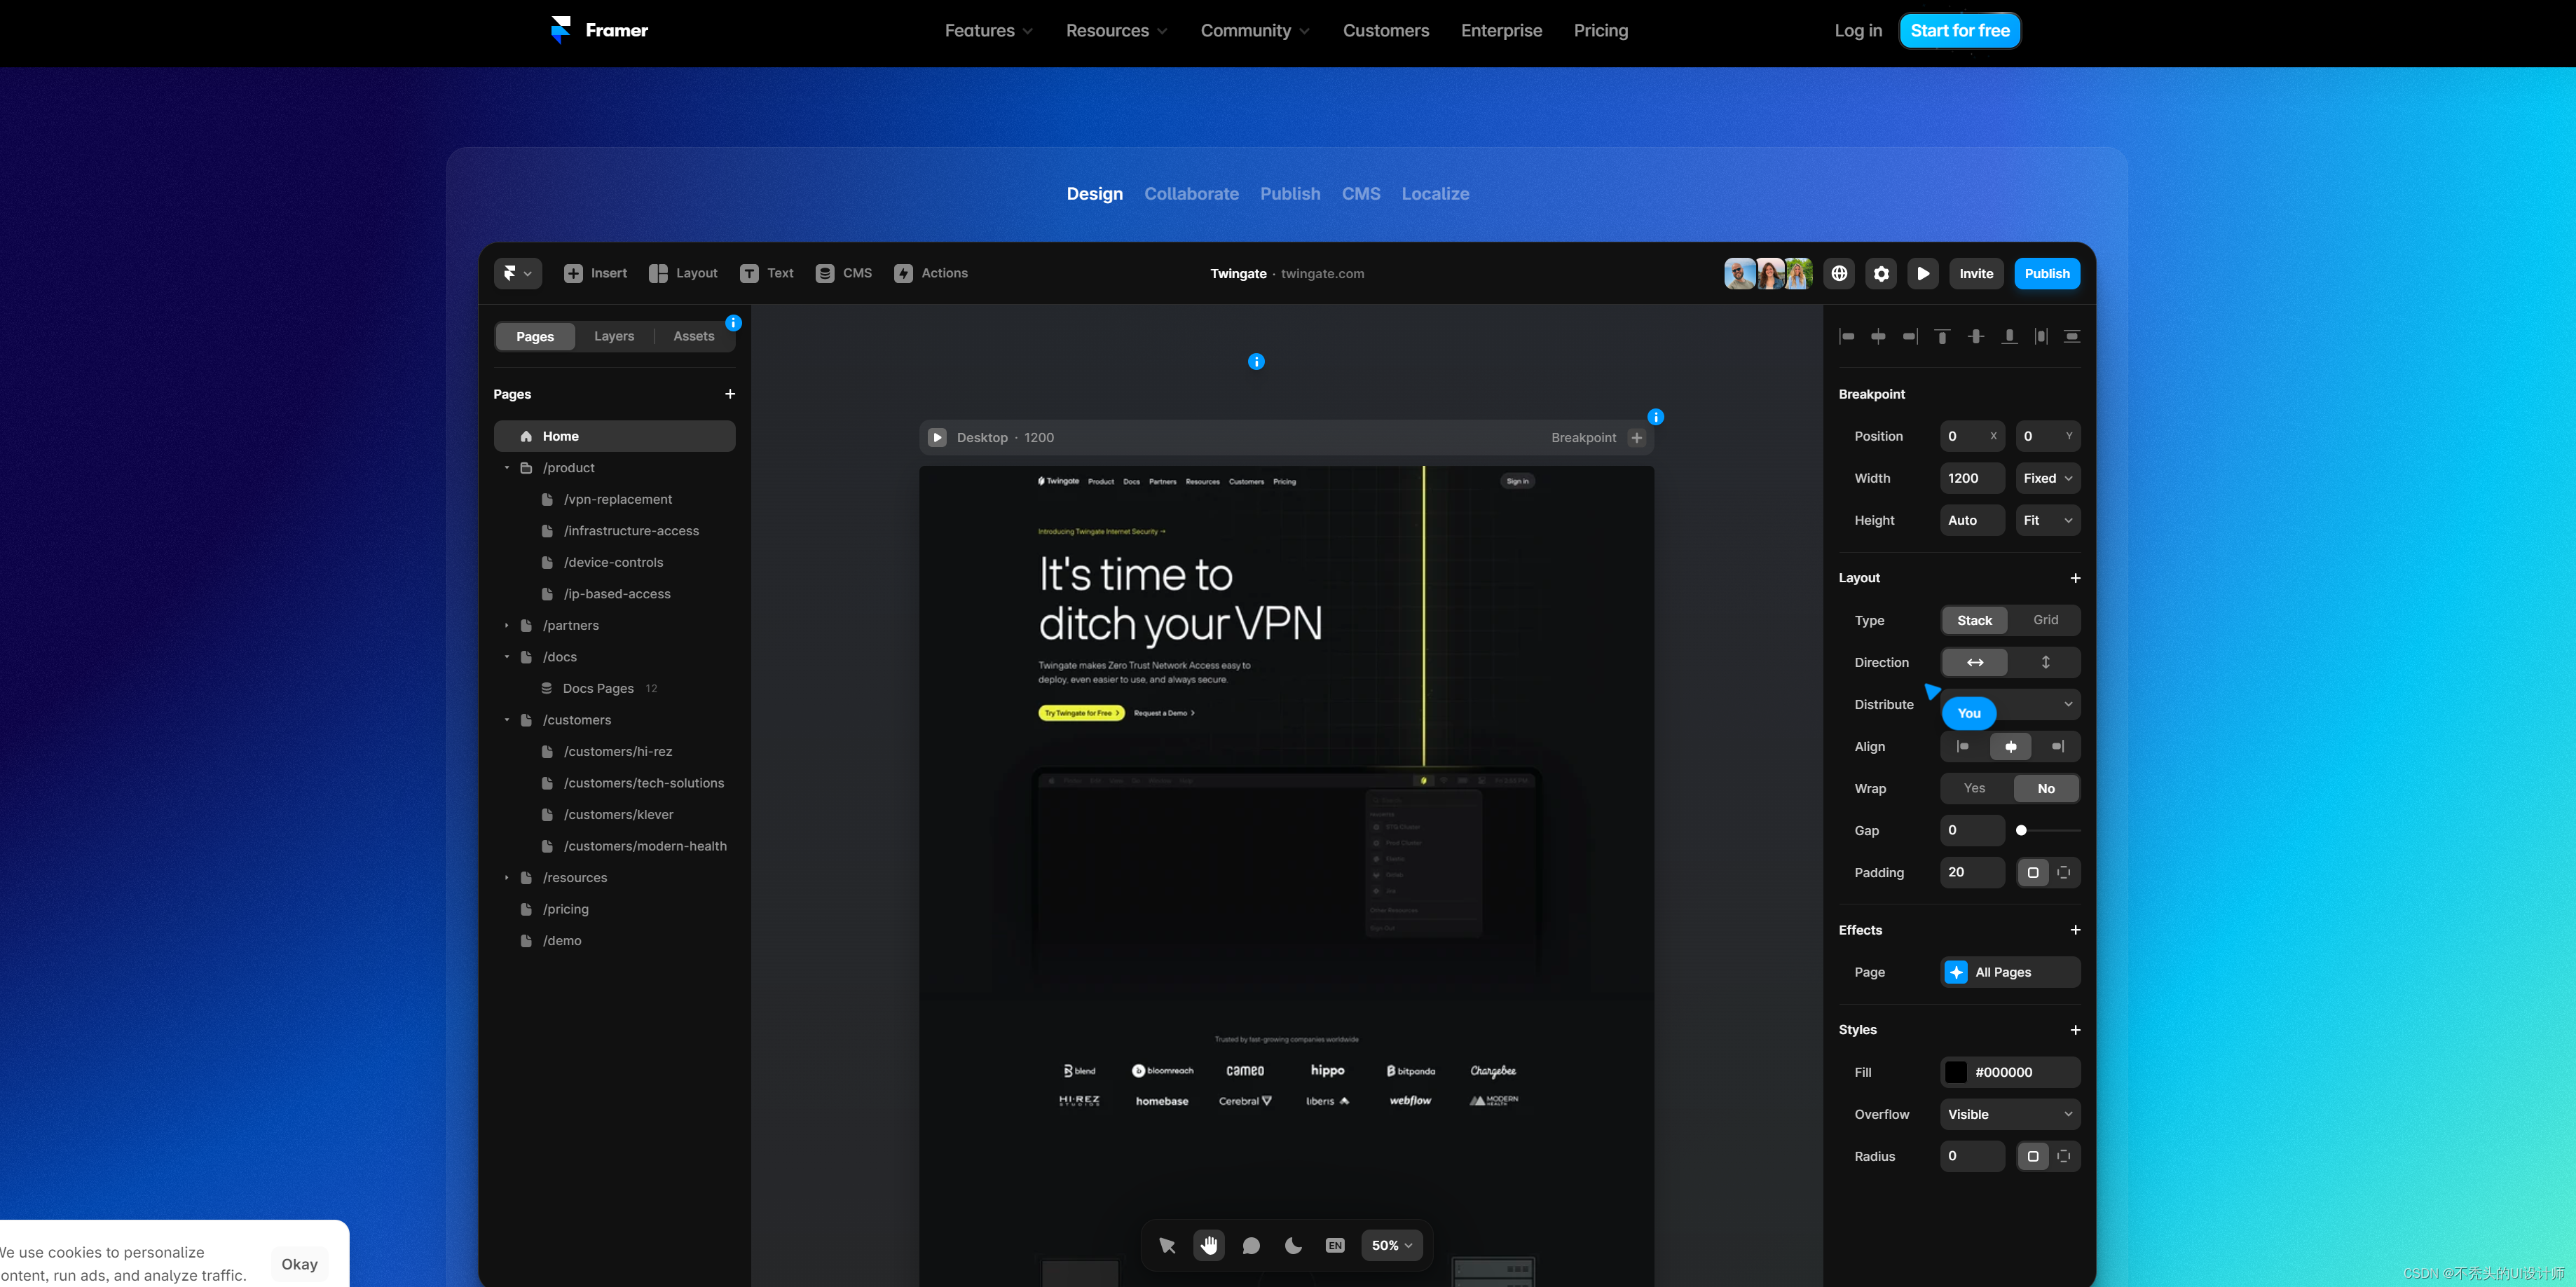Open site settings gear icon
The image size is (2576, 1287).
click(x=1881, y=273)
